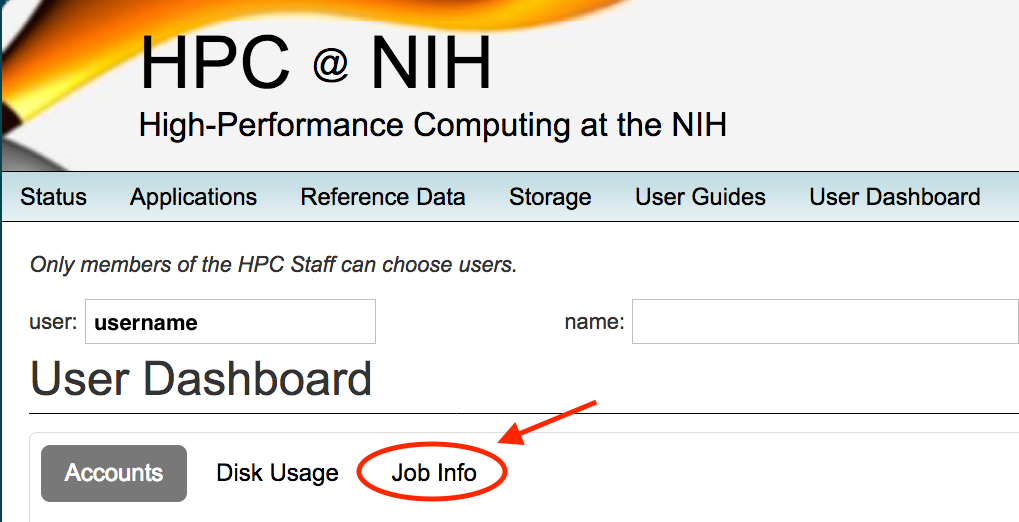Click the large User Dashboard page heading
Image resolution: width=1019 pixels, height=522 pixels.
(x=201, y=380)
